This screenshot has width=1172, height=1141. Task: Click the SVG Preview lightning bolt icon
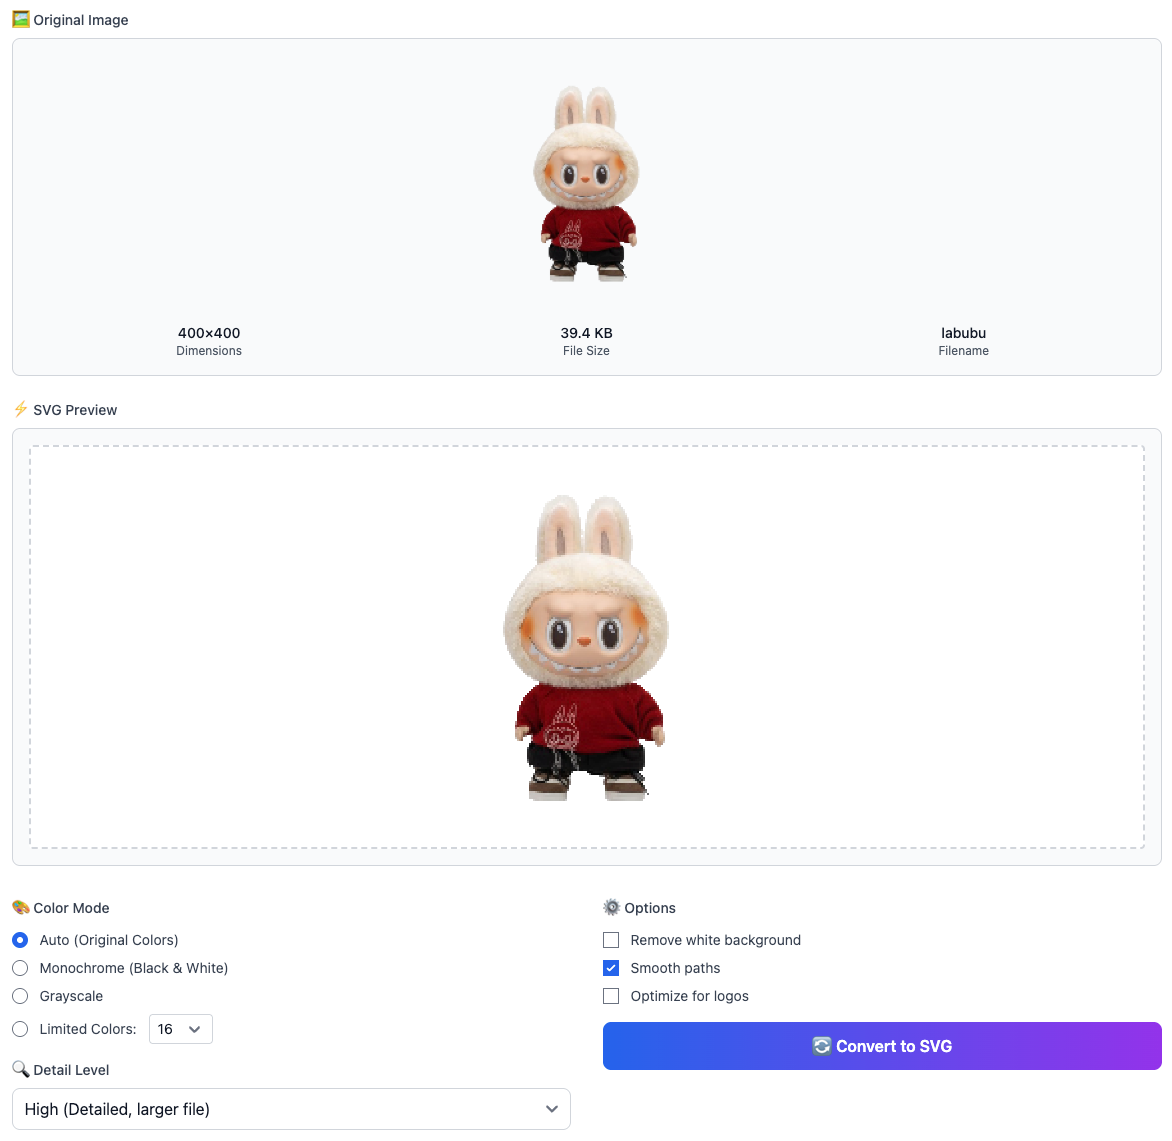click(20, 409)
